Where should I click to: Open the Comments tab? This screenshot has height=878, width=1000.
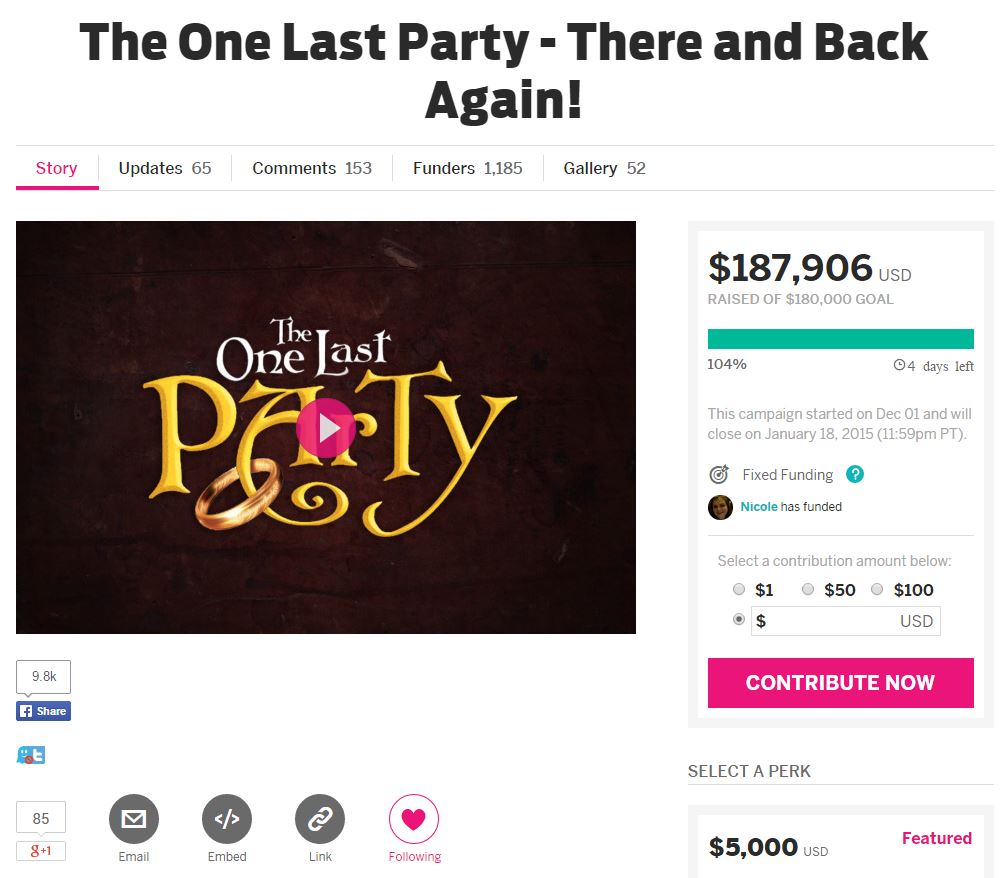click(312, 168)
